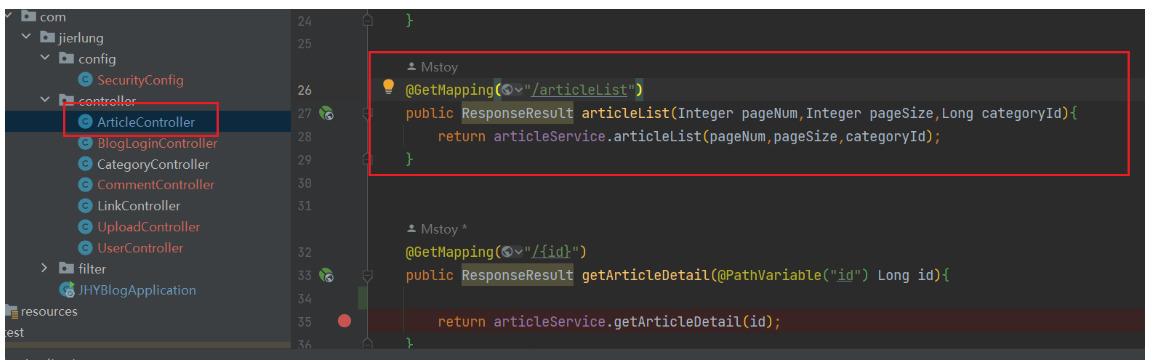Expand the filter folder chevron
The image size is (1171, 363).
tap(46, 268)
